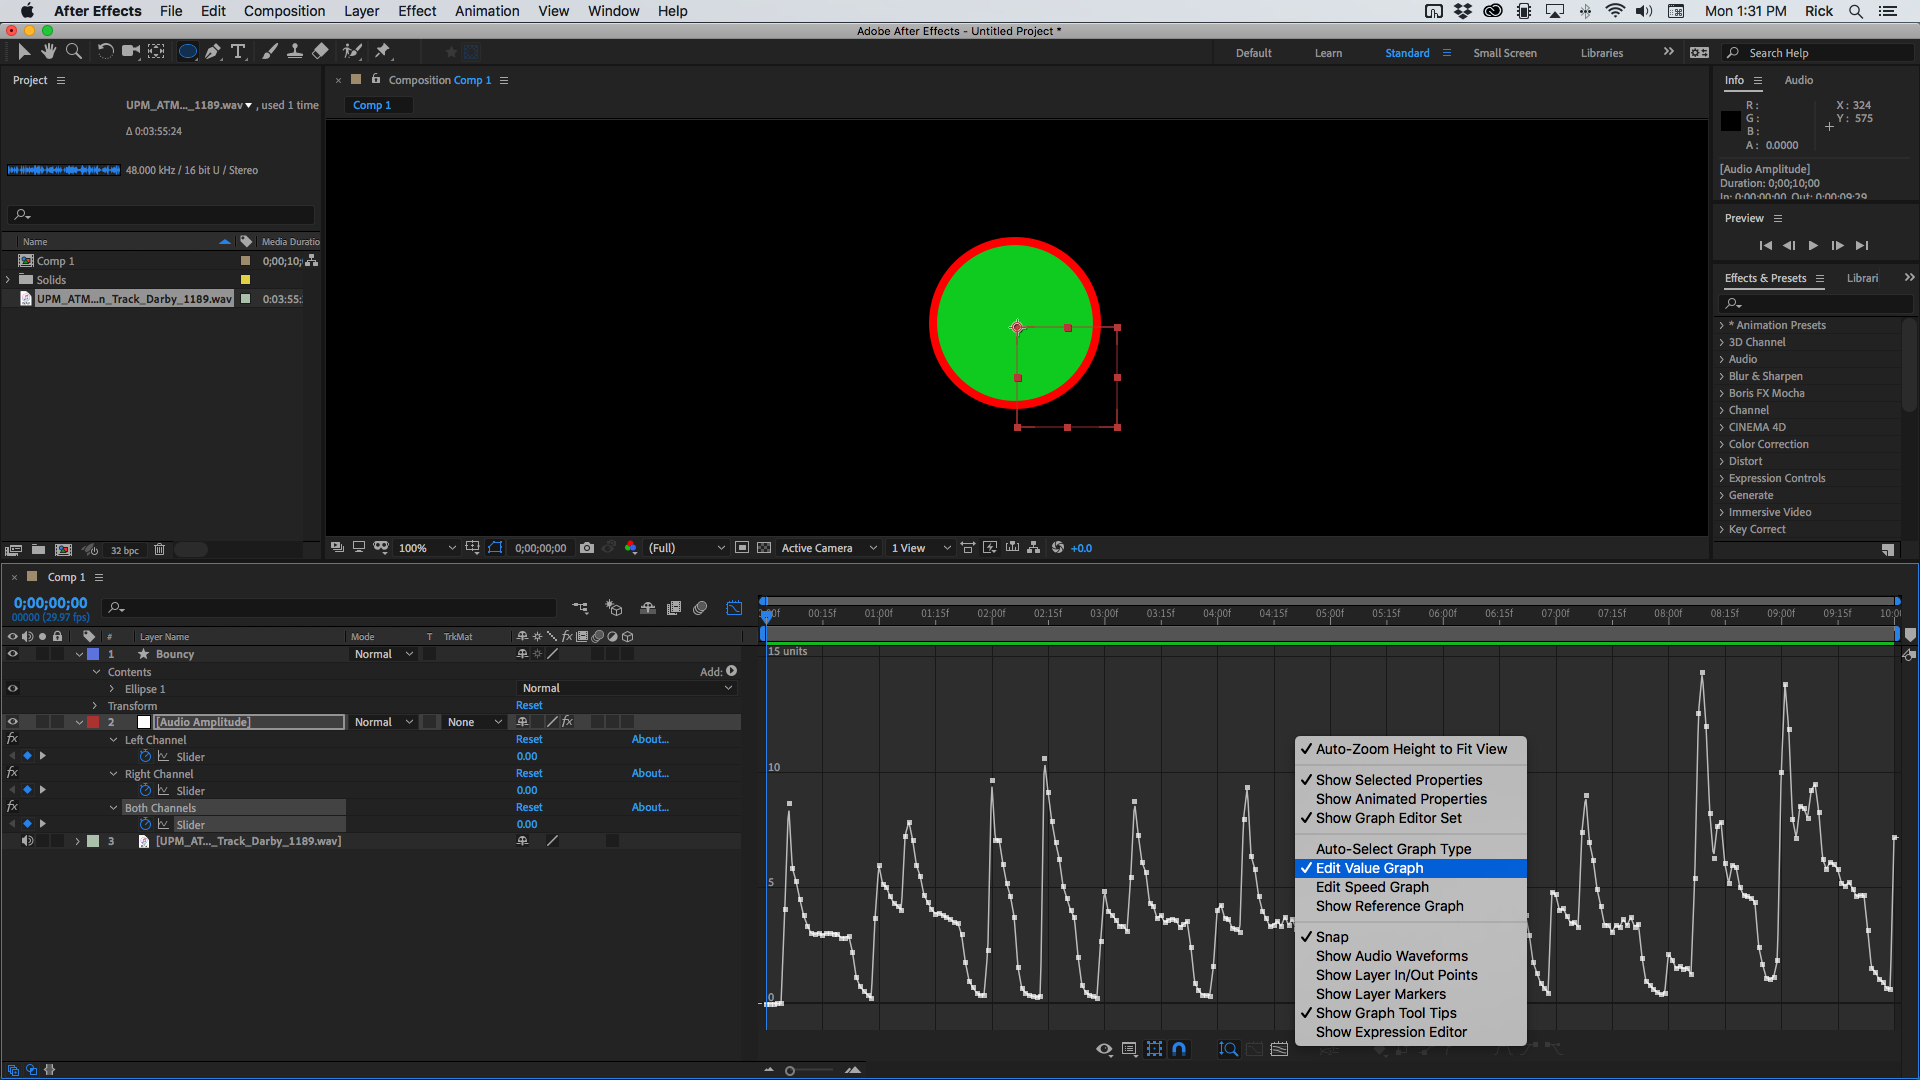Click the Comp 1 item in Project panel
Viewport: 1920px width, 1080px height.
pos(54,260)
